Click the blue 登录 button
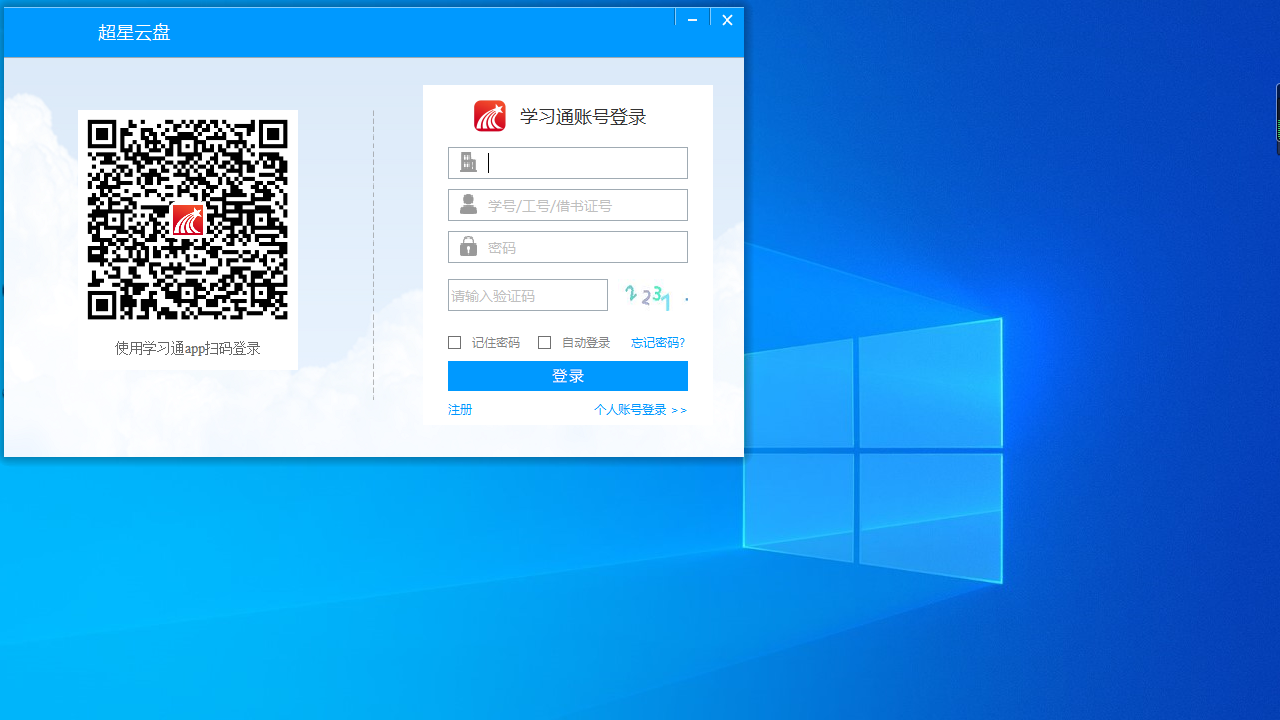The width and height of the screenshot is (1280, 720). click(x=568, y=376)
